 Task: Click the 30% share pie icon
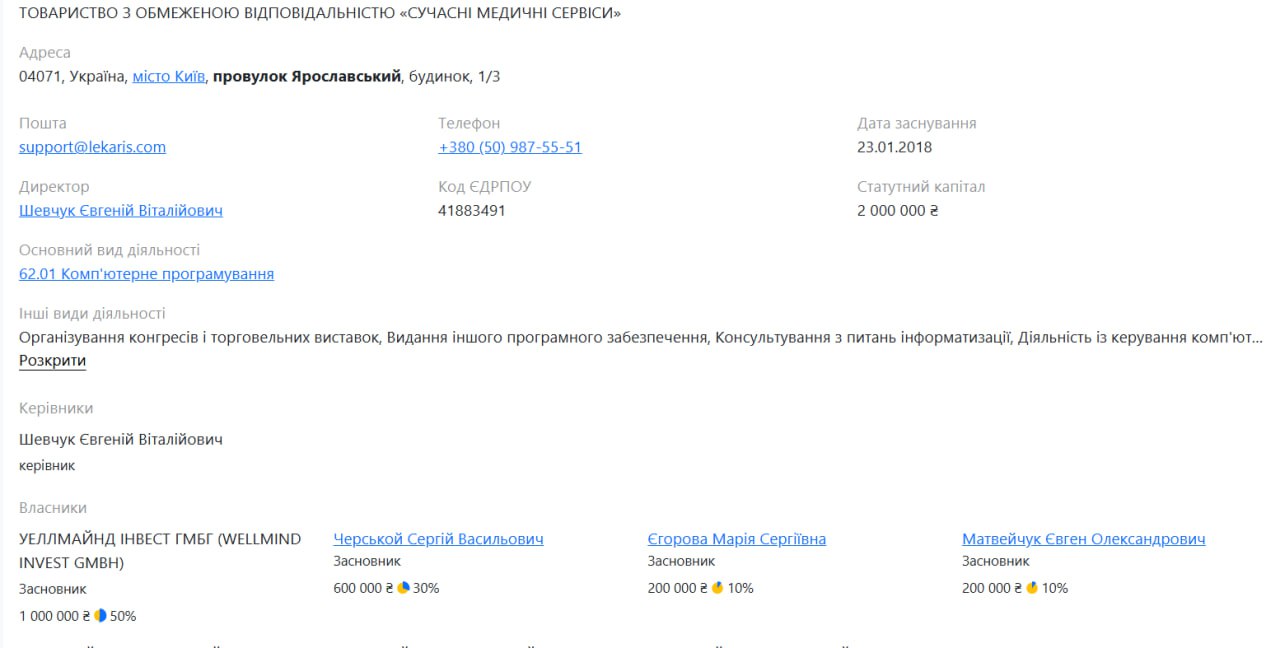tap(404, 588)
